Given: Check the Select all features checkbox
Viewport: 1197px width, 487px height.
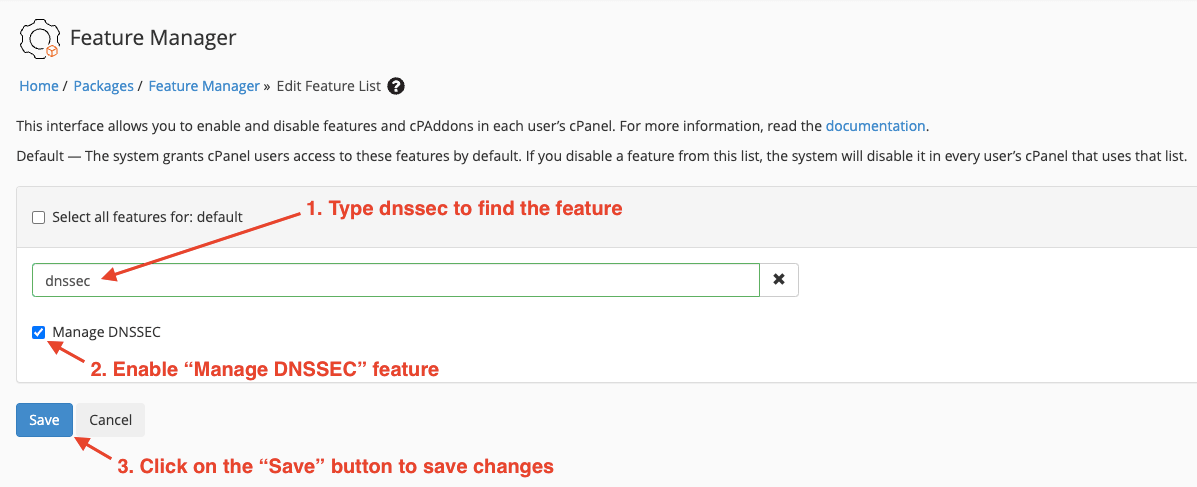Looking at the screenshot, I should pos(39,218).
